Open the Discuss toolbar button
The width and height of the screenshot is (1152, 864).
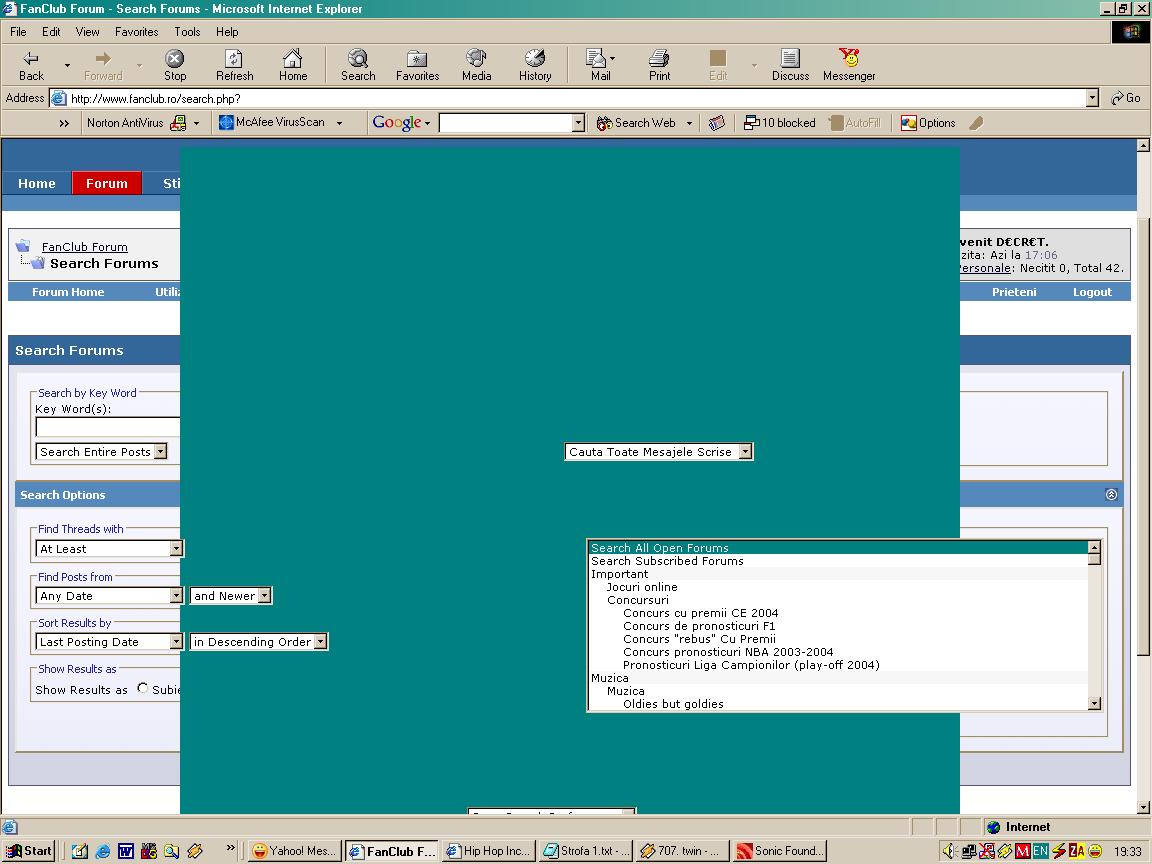790,65
